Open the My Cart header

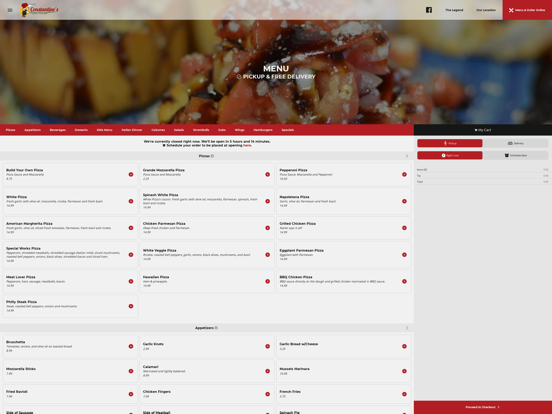coord(483,130)
